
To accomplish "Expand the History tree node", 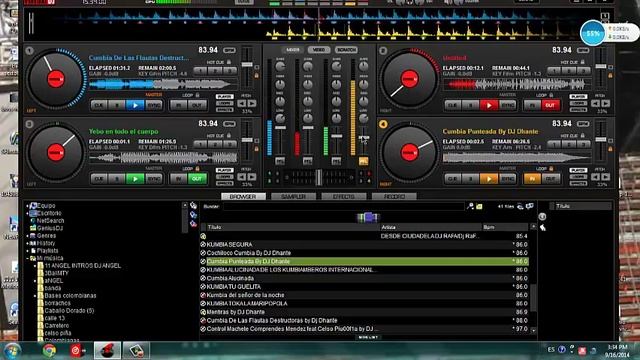I will 28,243.
